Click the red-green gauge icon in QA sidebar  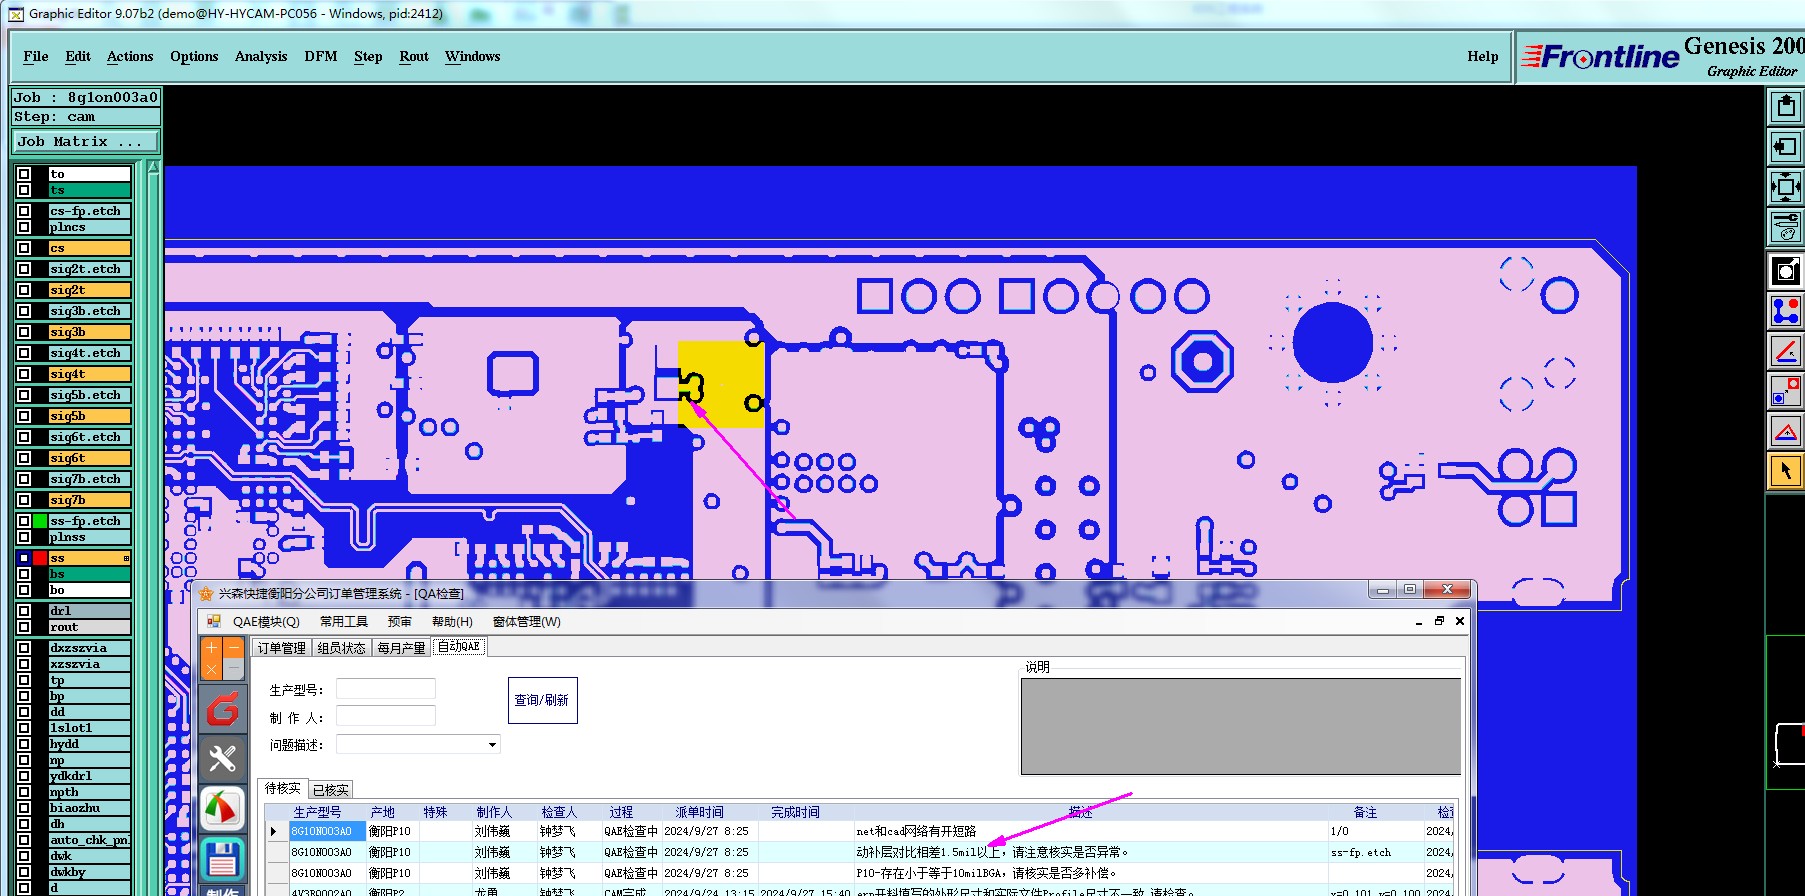pos(222,808)
